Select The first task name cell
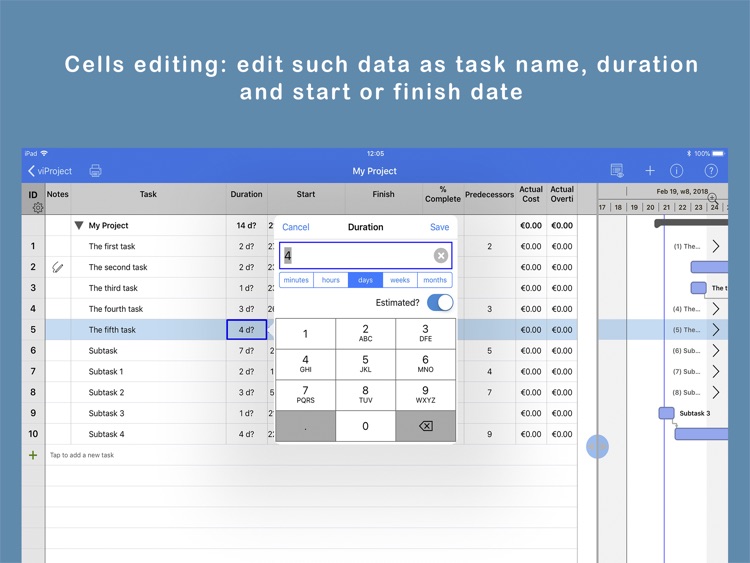The image size is (750, 563). 148,246
